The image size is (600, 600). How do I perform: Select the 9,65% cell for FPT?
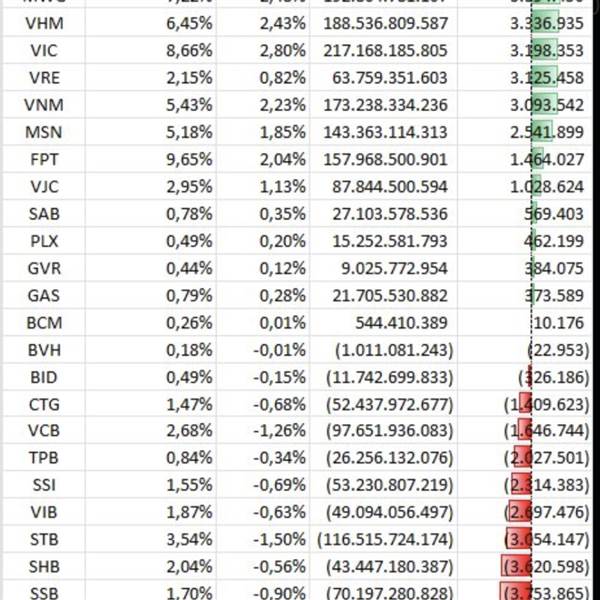[144, 158]
